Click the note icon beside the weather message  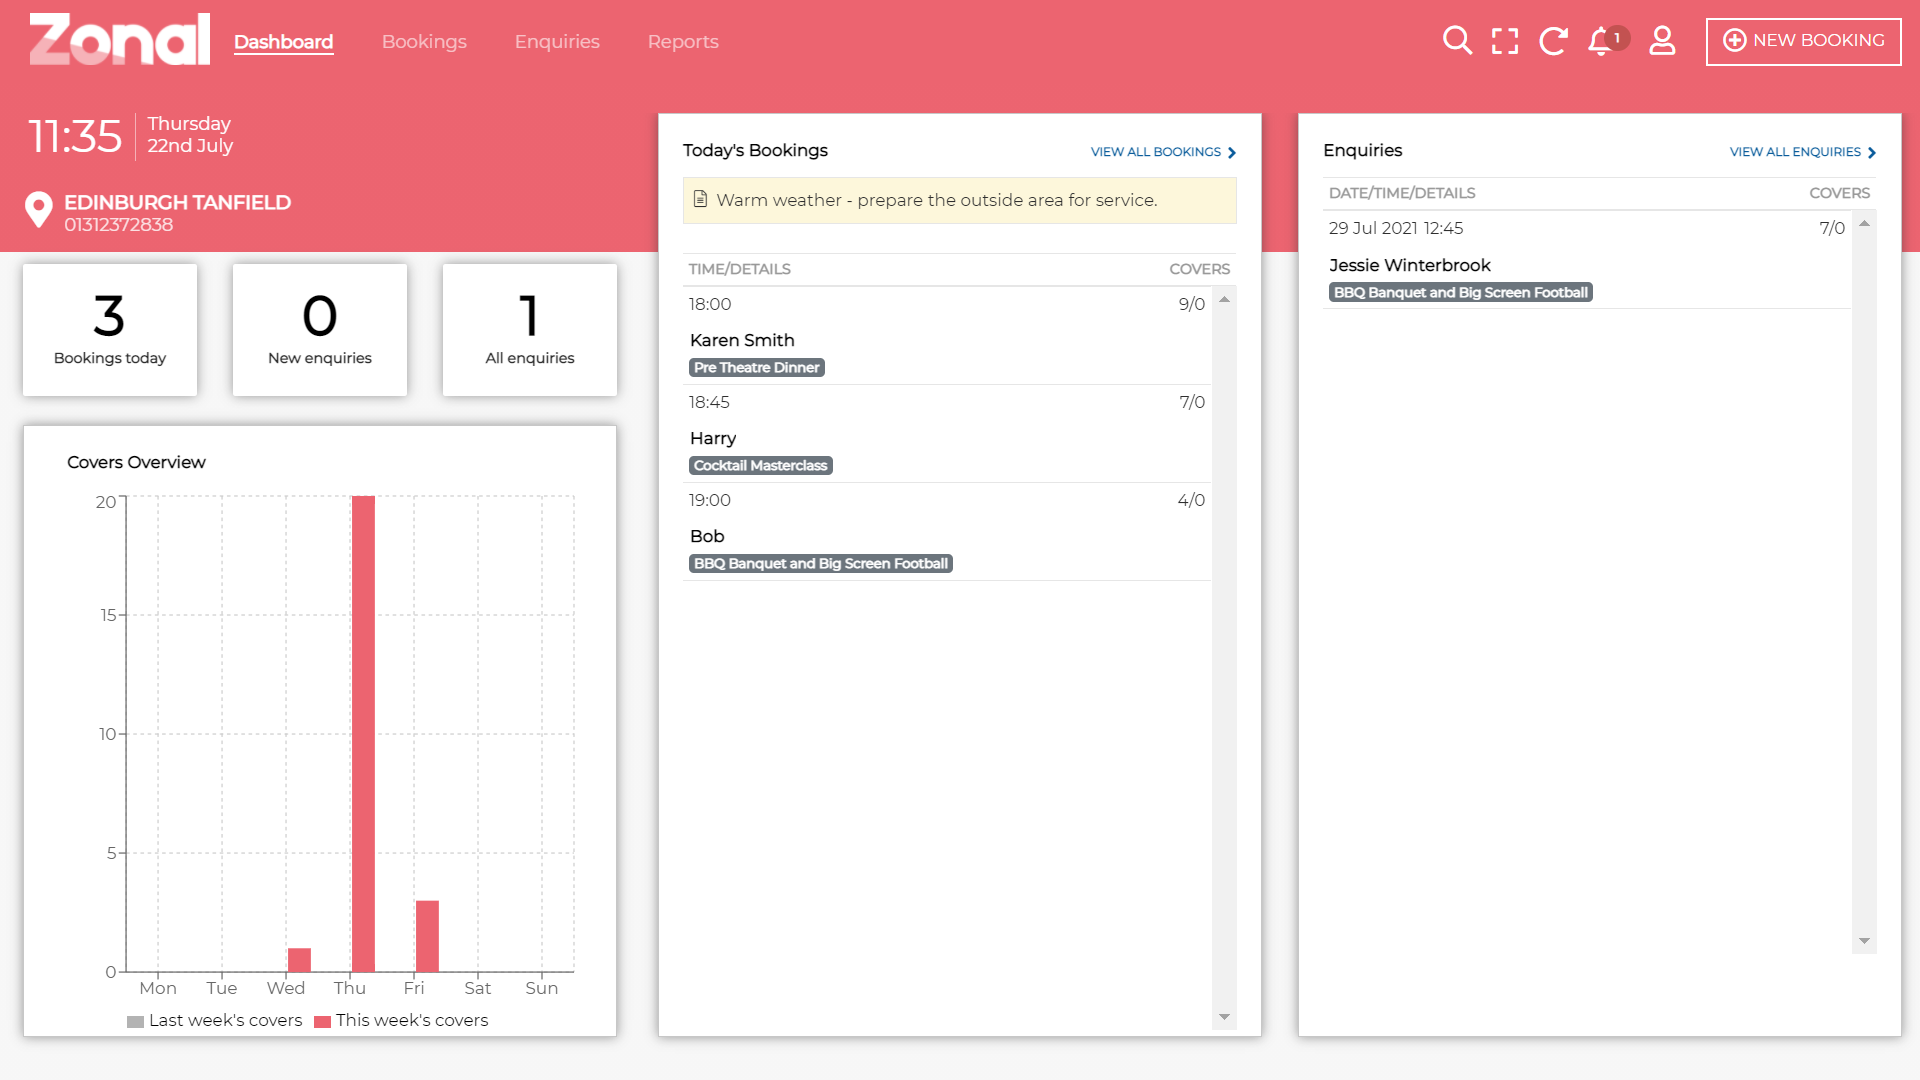(700, 199)
